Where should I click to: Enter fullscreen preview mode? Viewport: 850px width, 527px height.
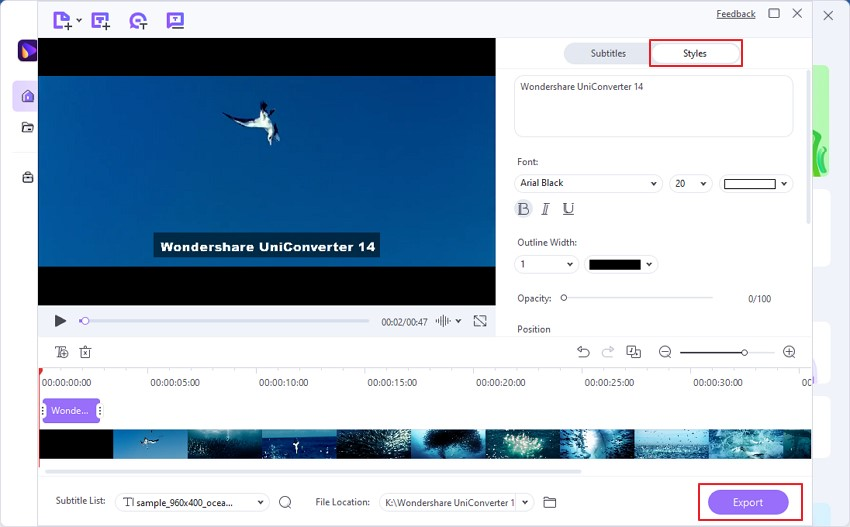click(x=480, y=321)
